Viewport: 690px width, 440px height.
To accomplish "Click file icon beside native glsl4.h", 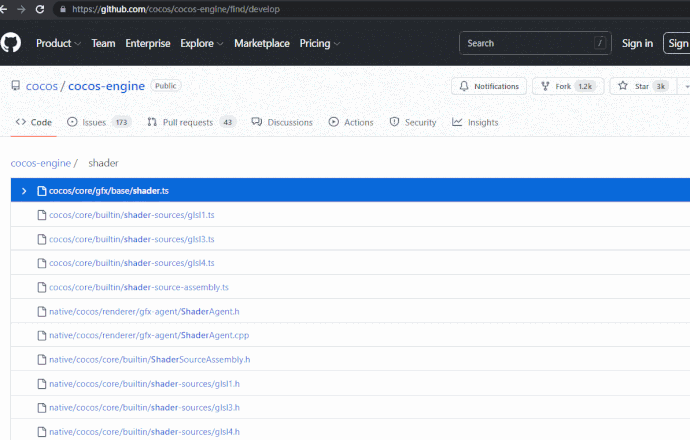I will pos(42,432).
